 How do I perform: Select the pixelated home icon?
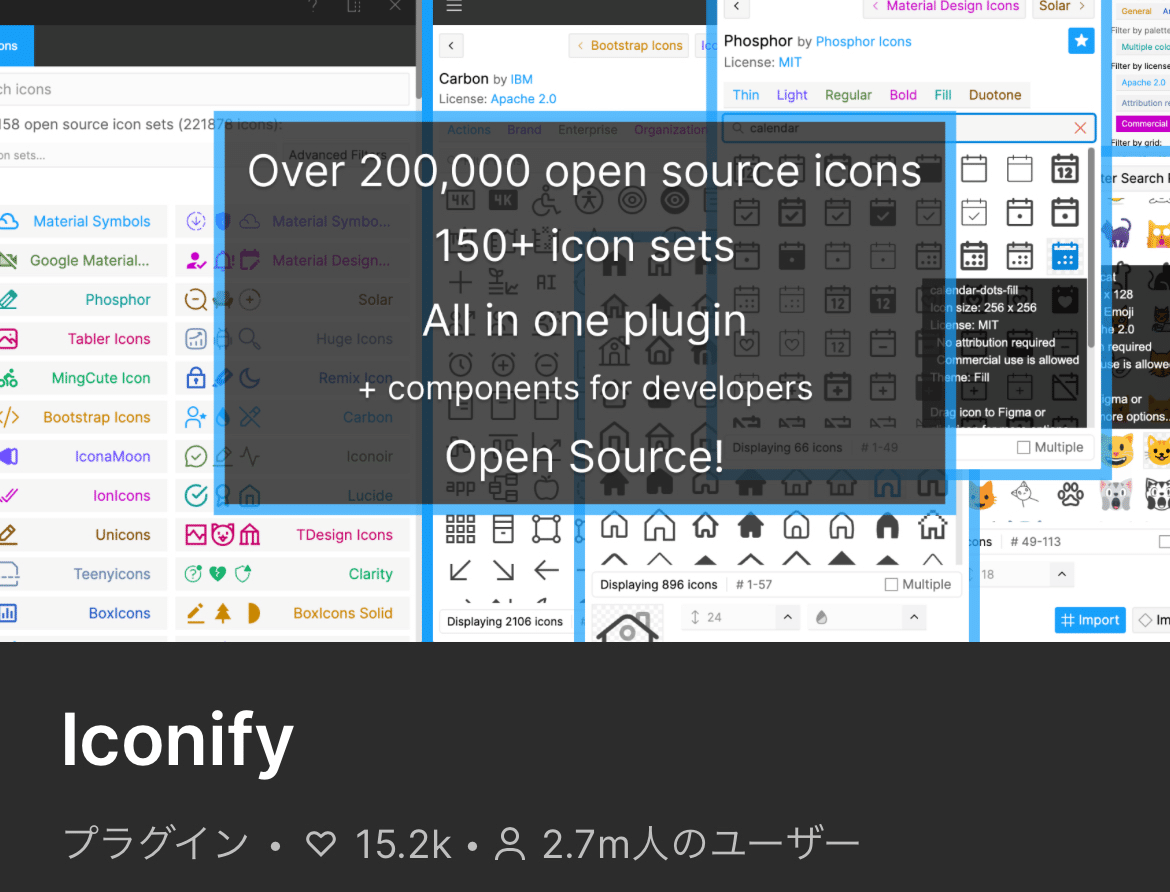pos(932,526)
